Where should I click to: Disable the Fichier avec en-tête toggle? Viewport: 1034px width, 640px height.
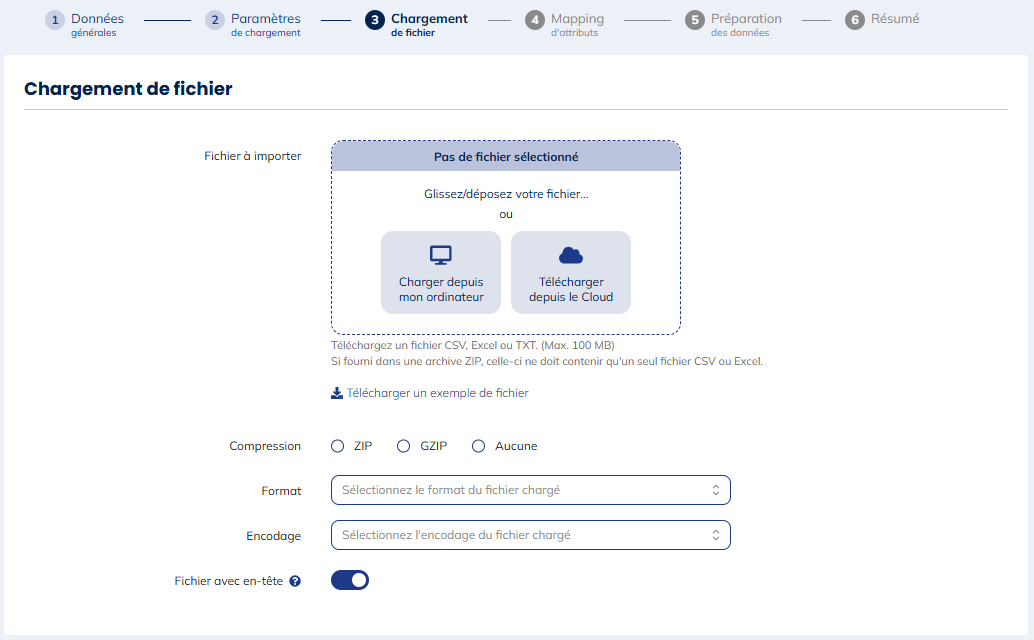pyautogui.click(x=350, y=580)
